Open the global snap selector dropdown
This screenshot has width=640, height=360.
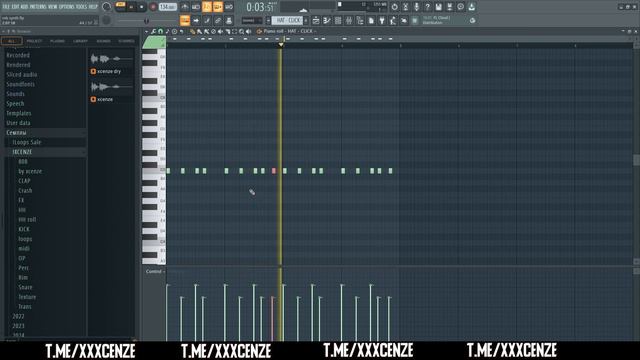coord(251,20)
